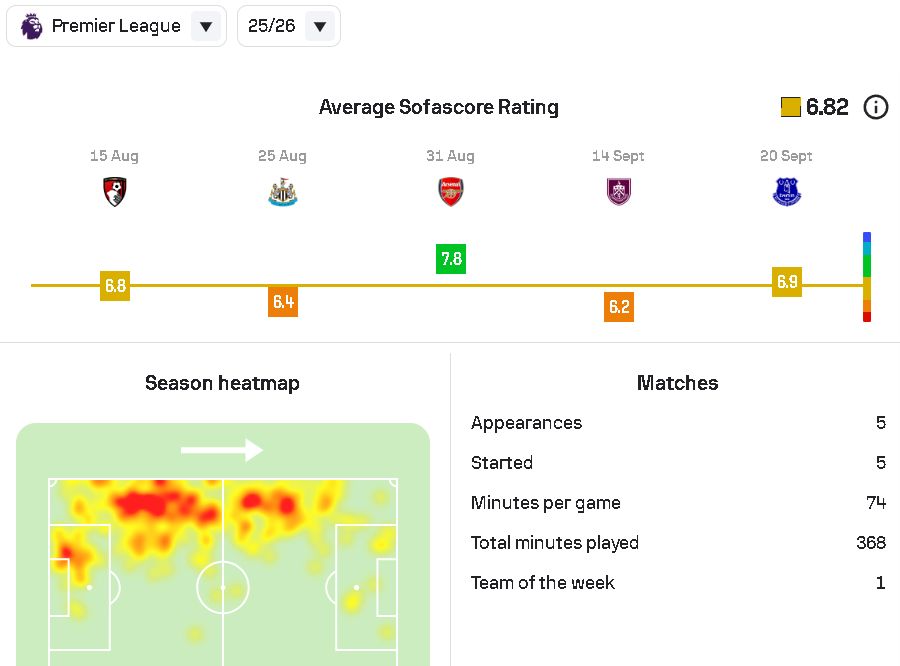Select the 7.8 rating from 31 Aug

(450, 259)
